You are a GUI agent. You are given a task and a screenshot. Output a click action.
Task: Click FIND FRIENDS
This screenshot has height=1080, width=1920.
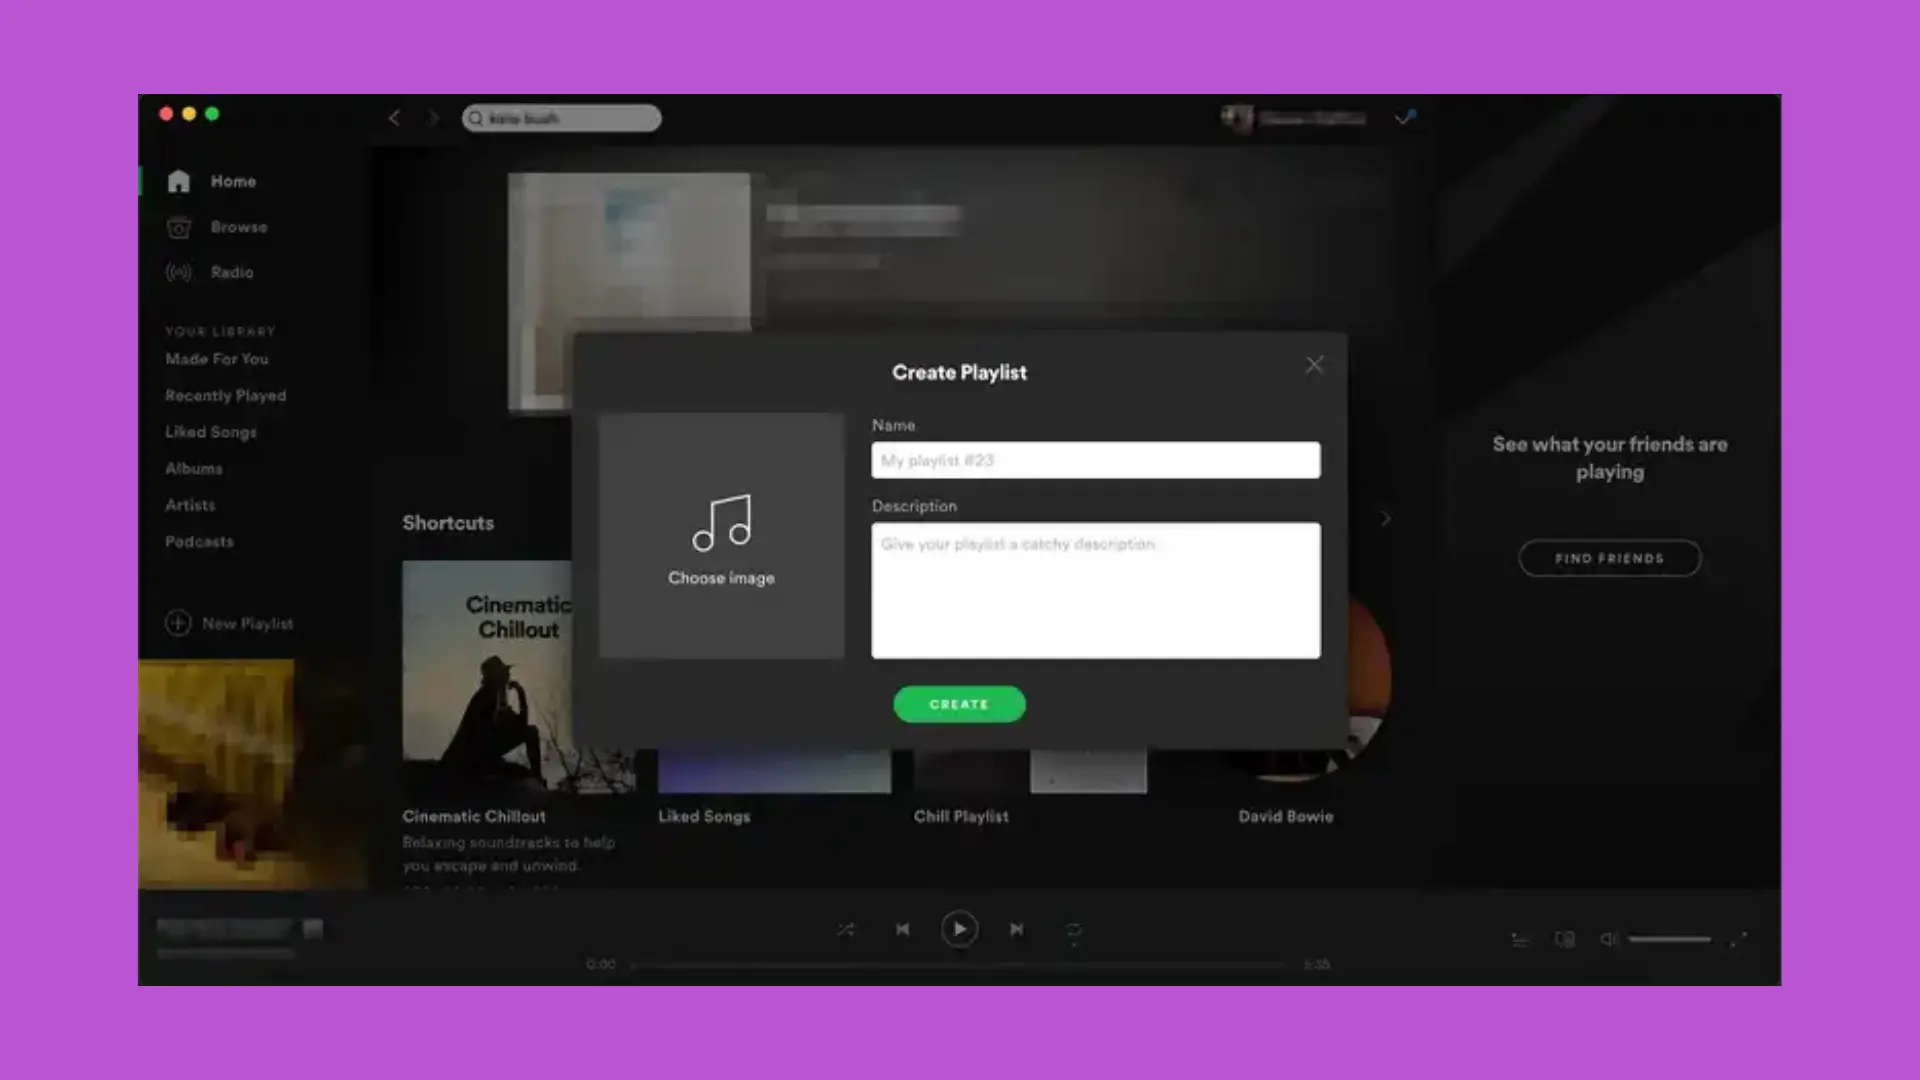[1610, 558]
